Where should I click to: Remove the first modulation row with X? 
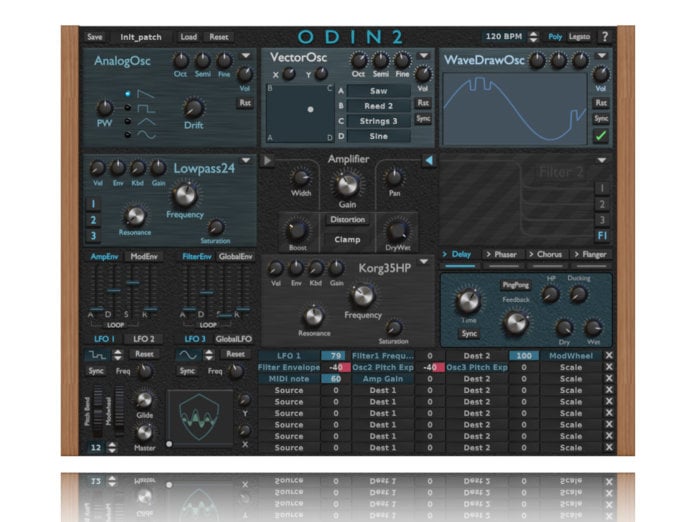pos(608,355)
